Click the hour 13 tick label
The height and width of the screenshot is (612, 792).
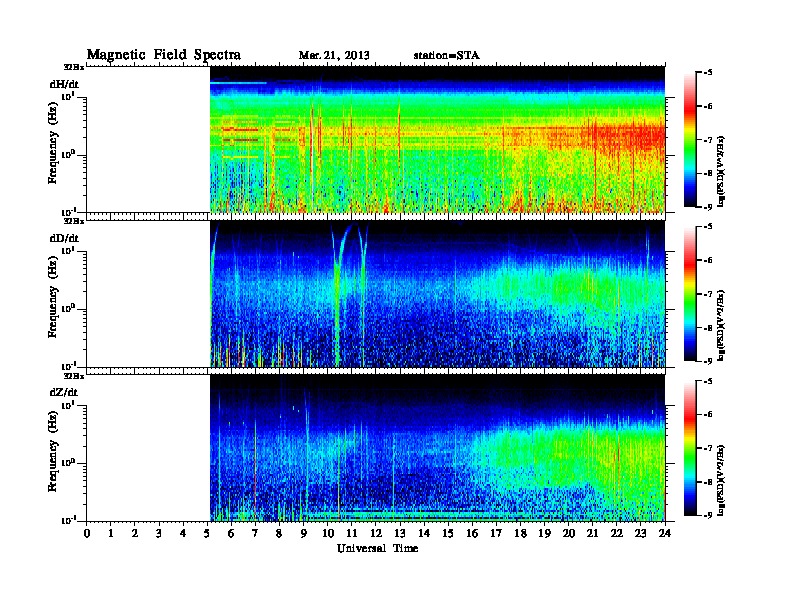coord(400,534)
